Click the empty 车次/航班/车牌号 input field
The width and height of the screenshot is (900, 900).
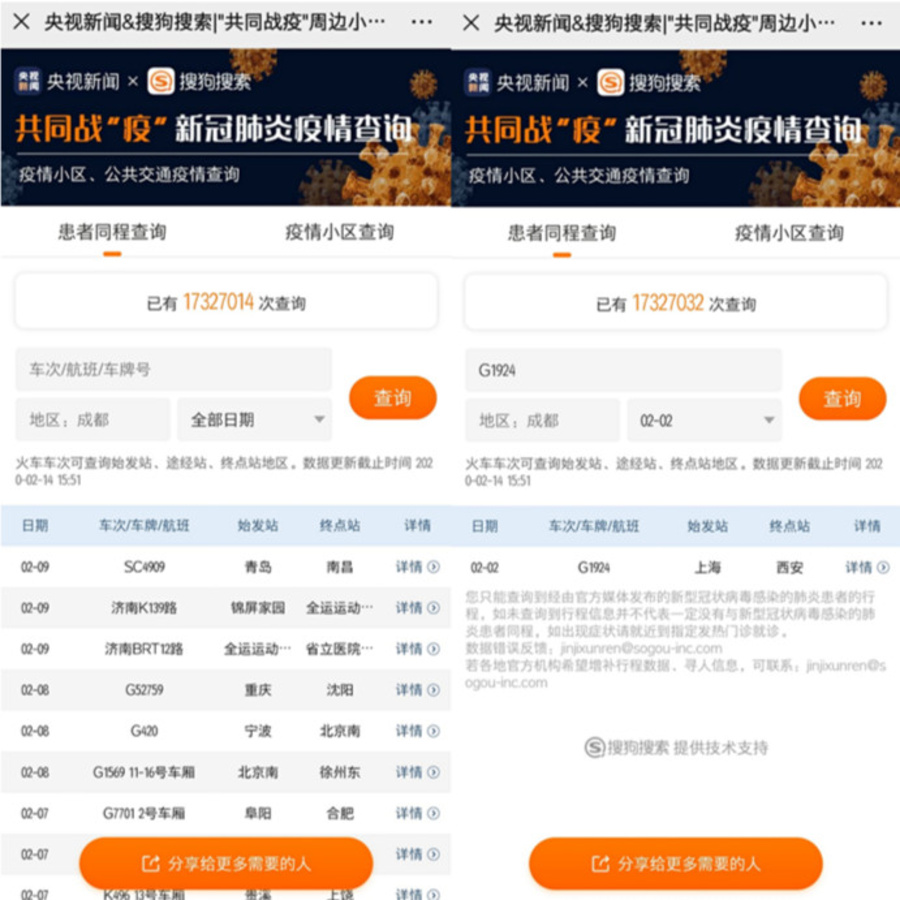pyautogui.click(x=173, y=369)
